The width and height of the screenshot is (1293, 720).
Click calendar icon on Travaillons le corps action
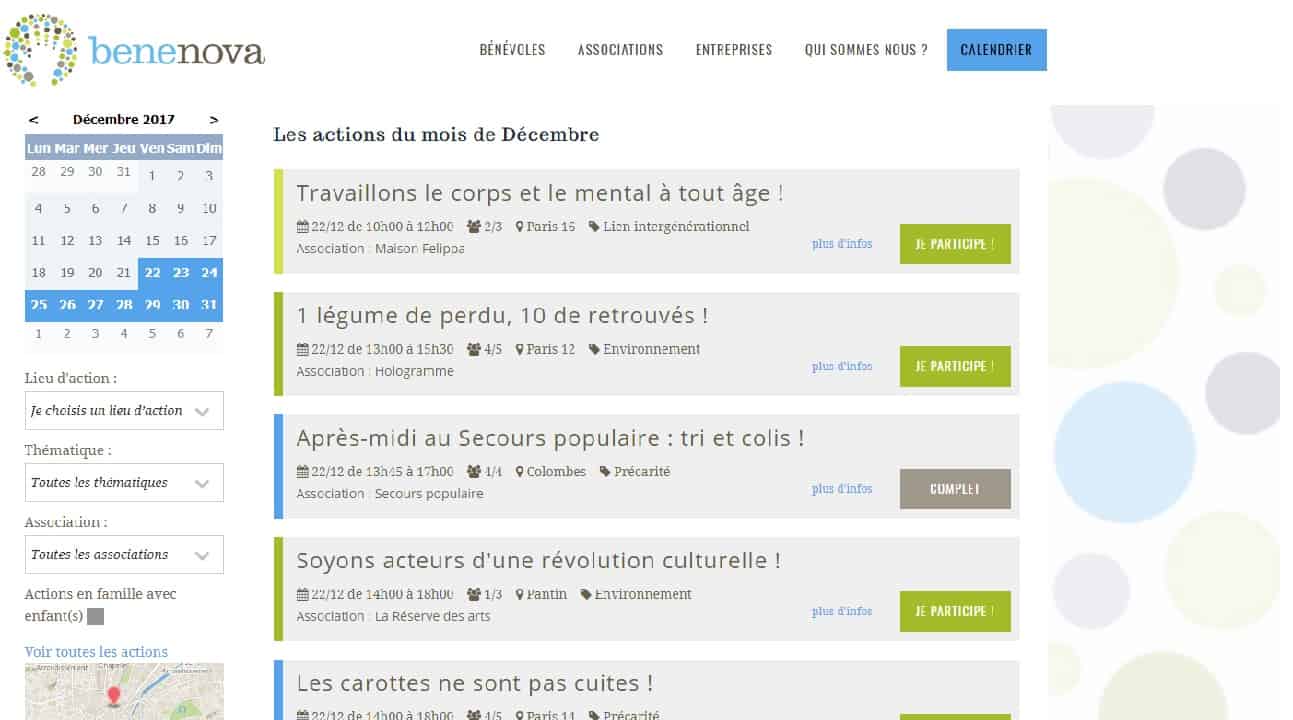click(302, 227)
